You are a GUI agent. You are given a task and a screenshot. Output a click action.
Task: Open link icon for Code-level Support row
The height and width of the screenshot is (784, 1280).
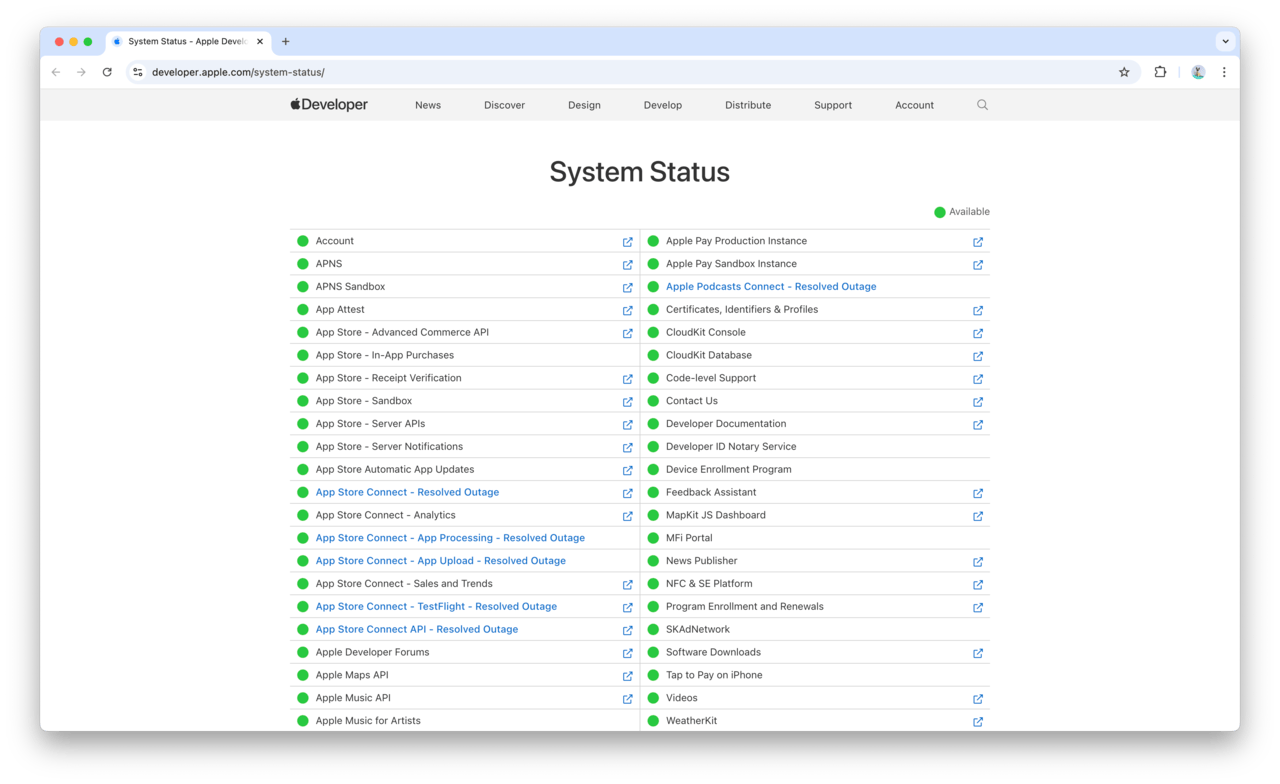[x=978, y=379]
